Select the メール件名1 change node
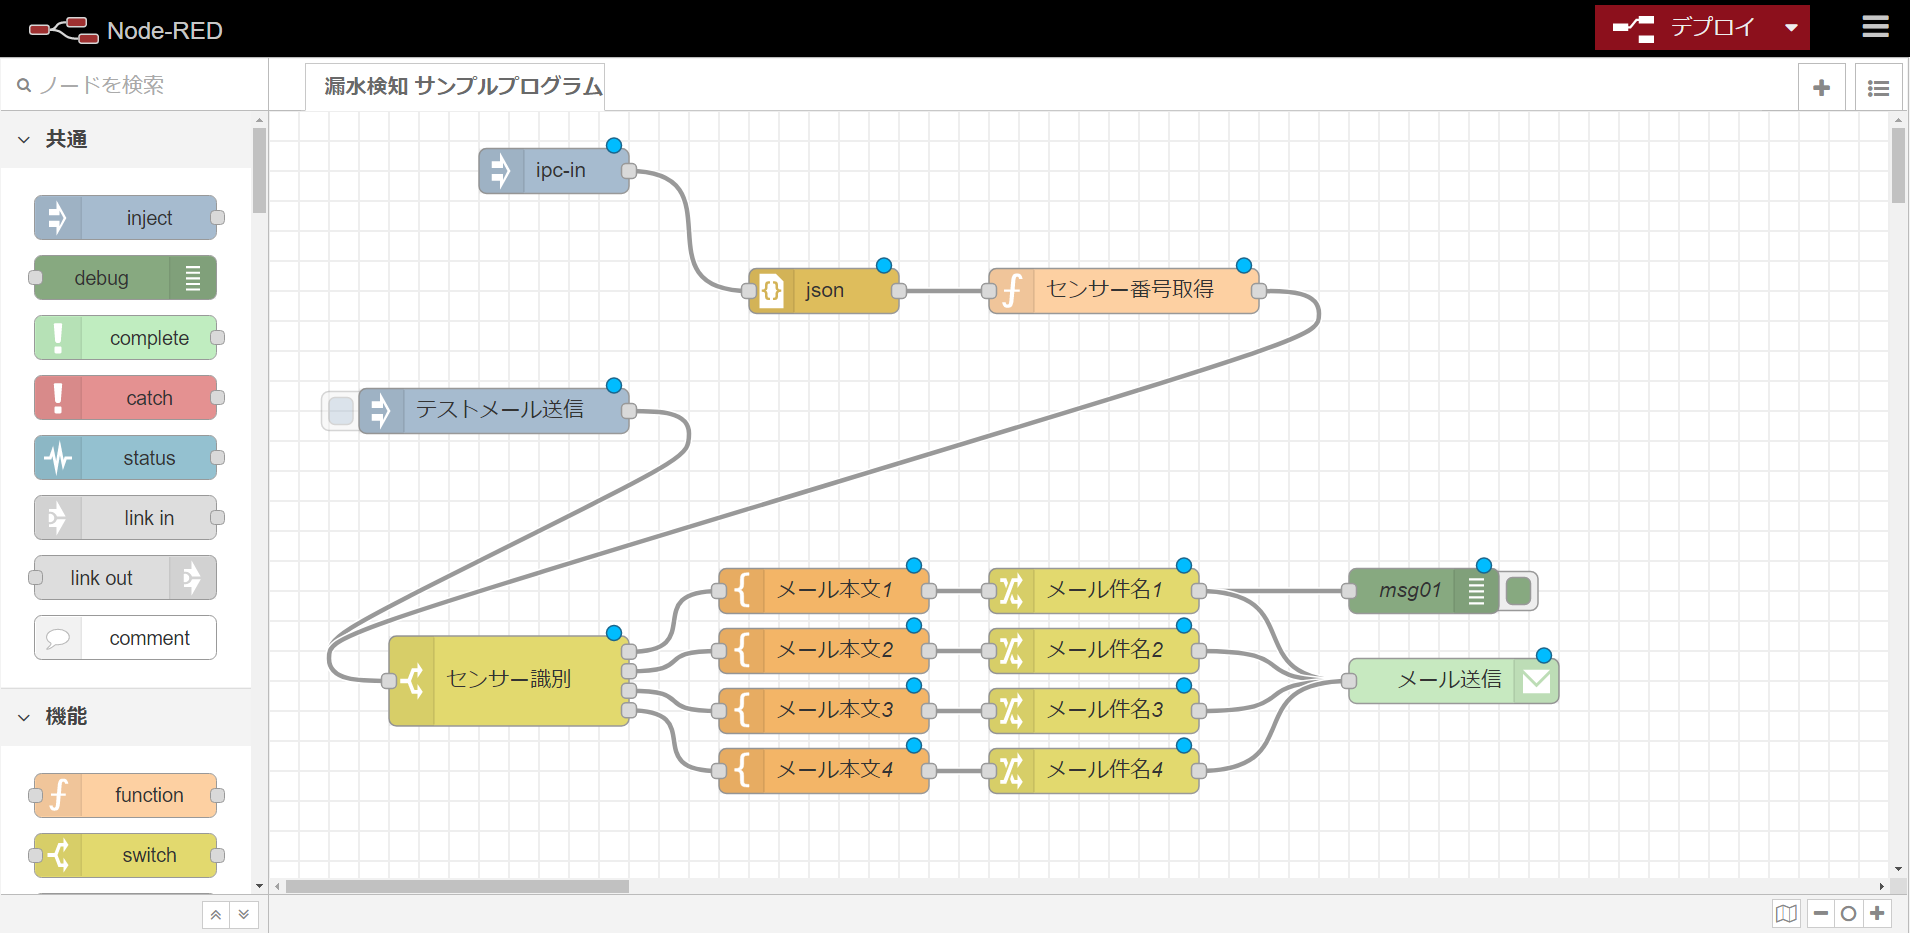This screenshot has width=1910, height=933. (x=1094, y=591)
